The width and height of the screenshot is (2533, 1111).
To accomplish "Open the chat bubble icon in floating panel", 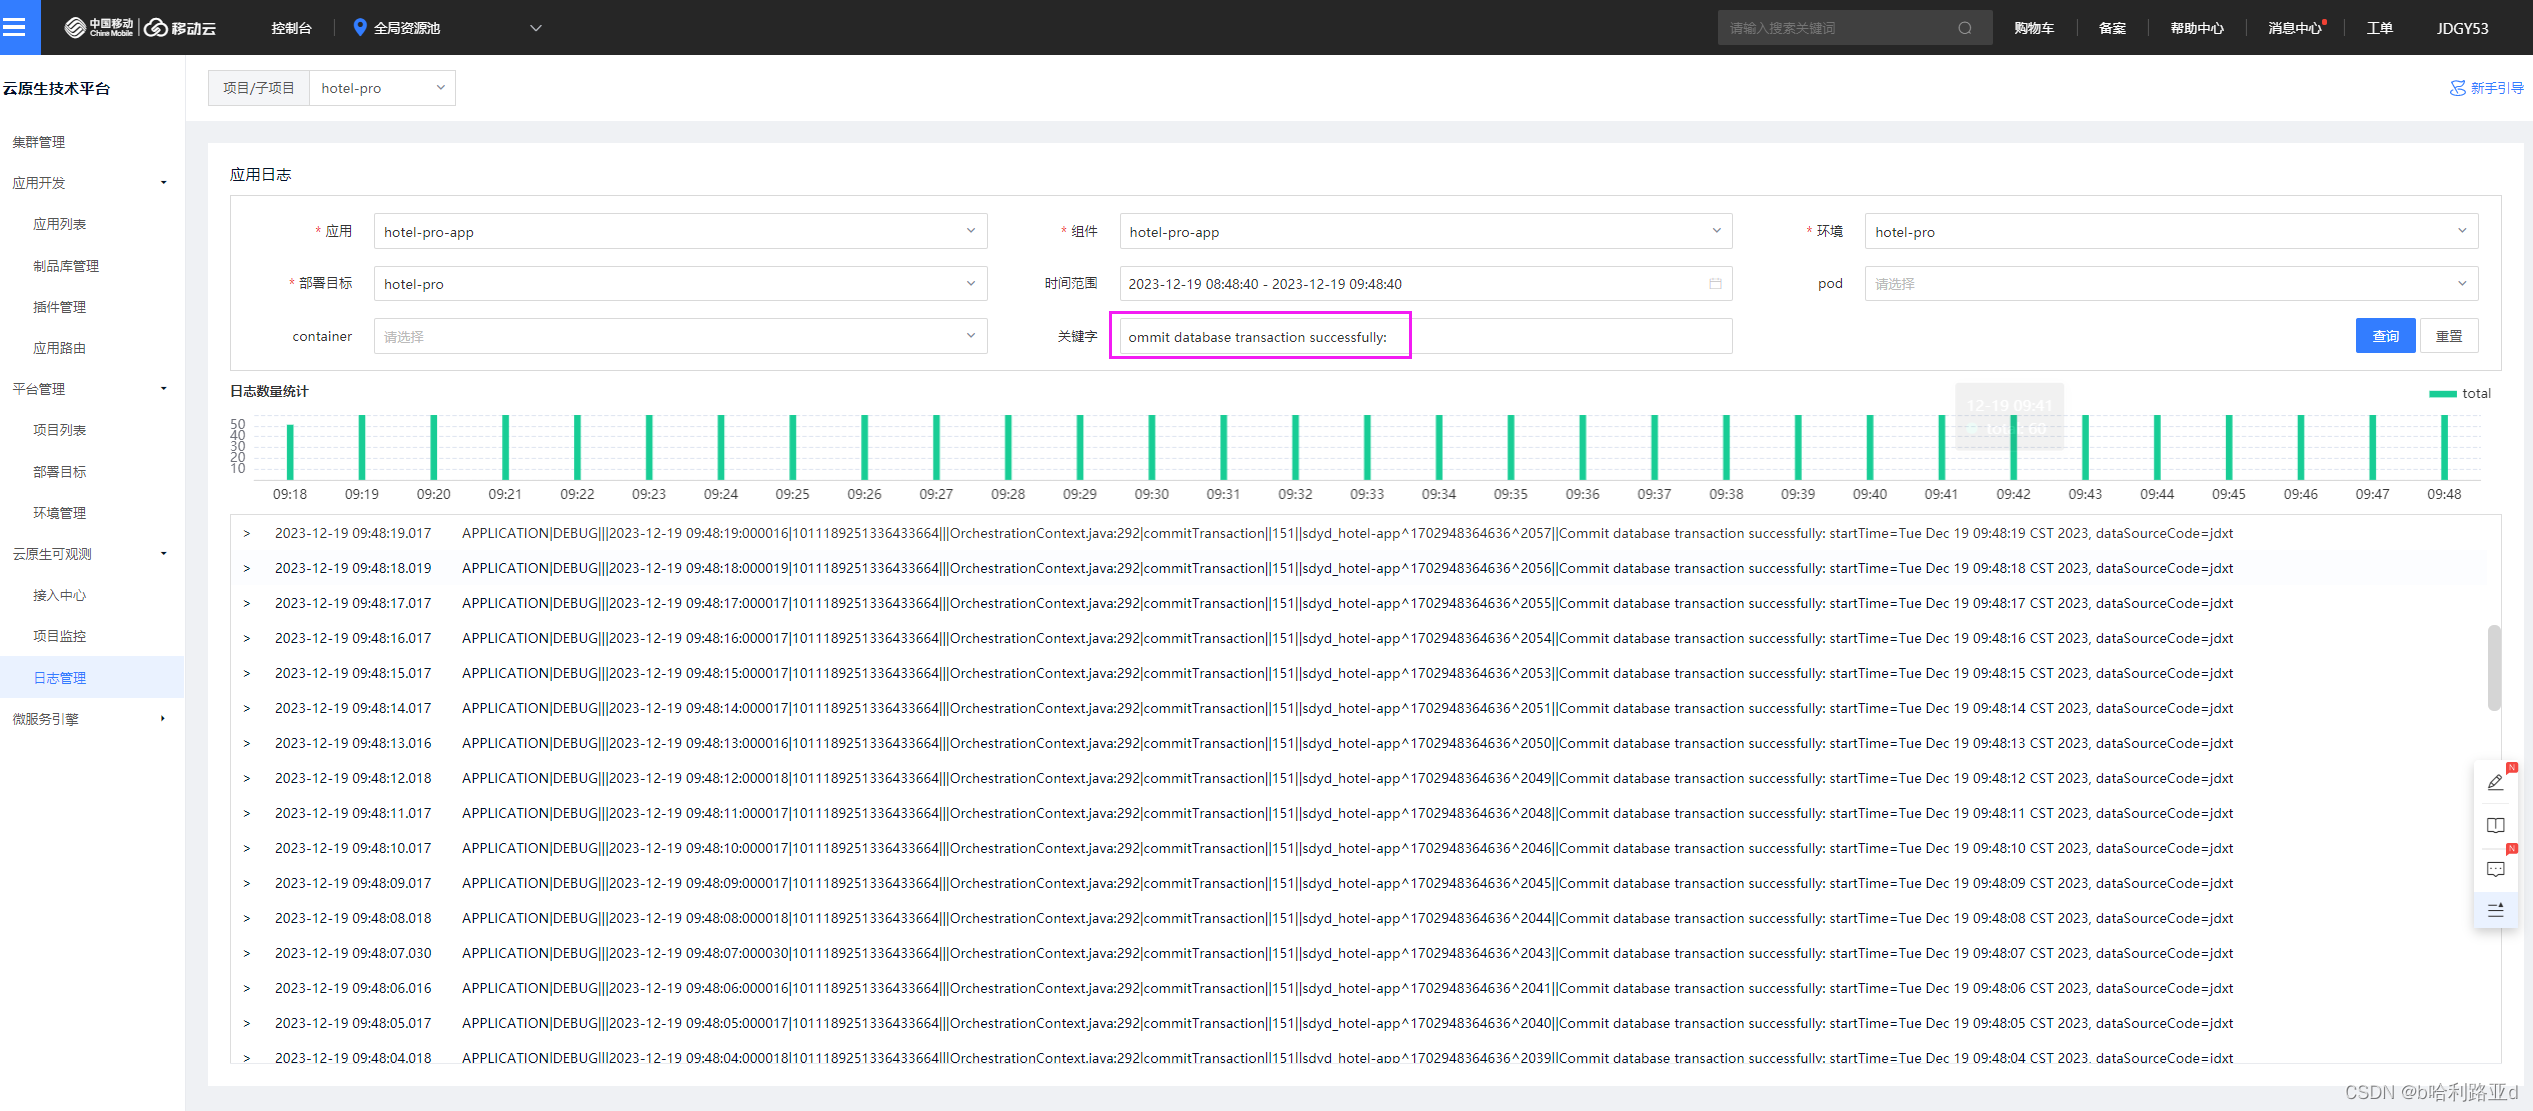I will (2495, 869).
